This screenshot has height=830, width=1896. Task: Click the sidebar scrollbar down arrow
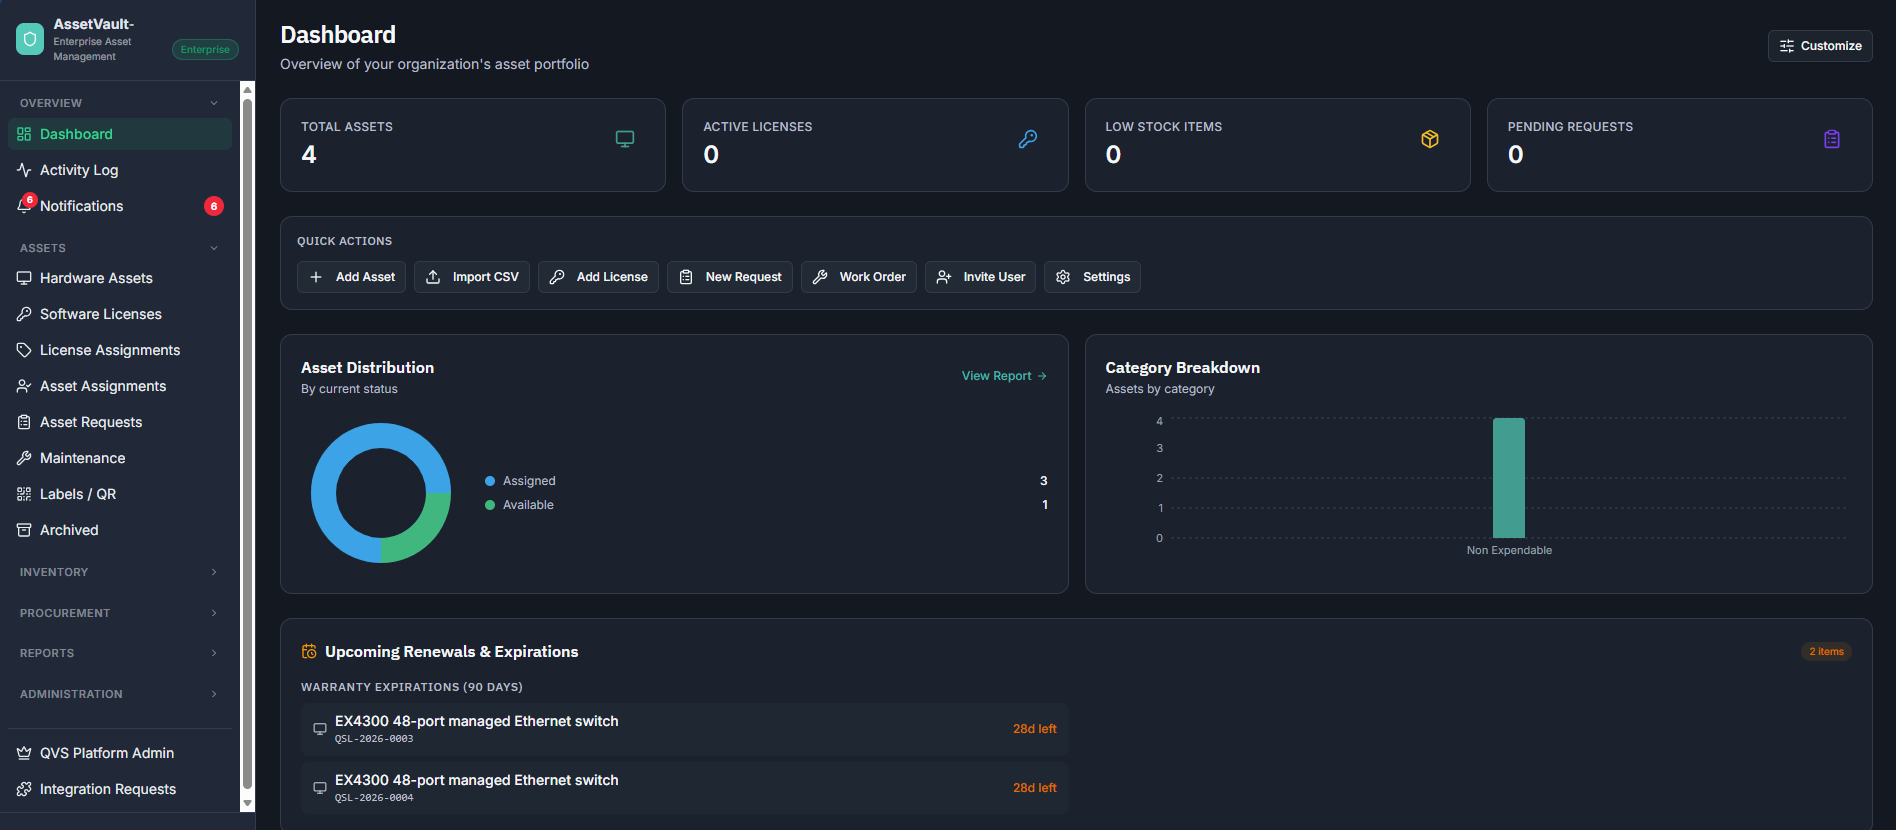coord(248,803)
